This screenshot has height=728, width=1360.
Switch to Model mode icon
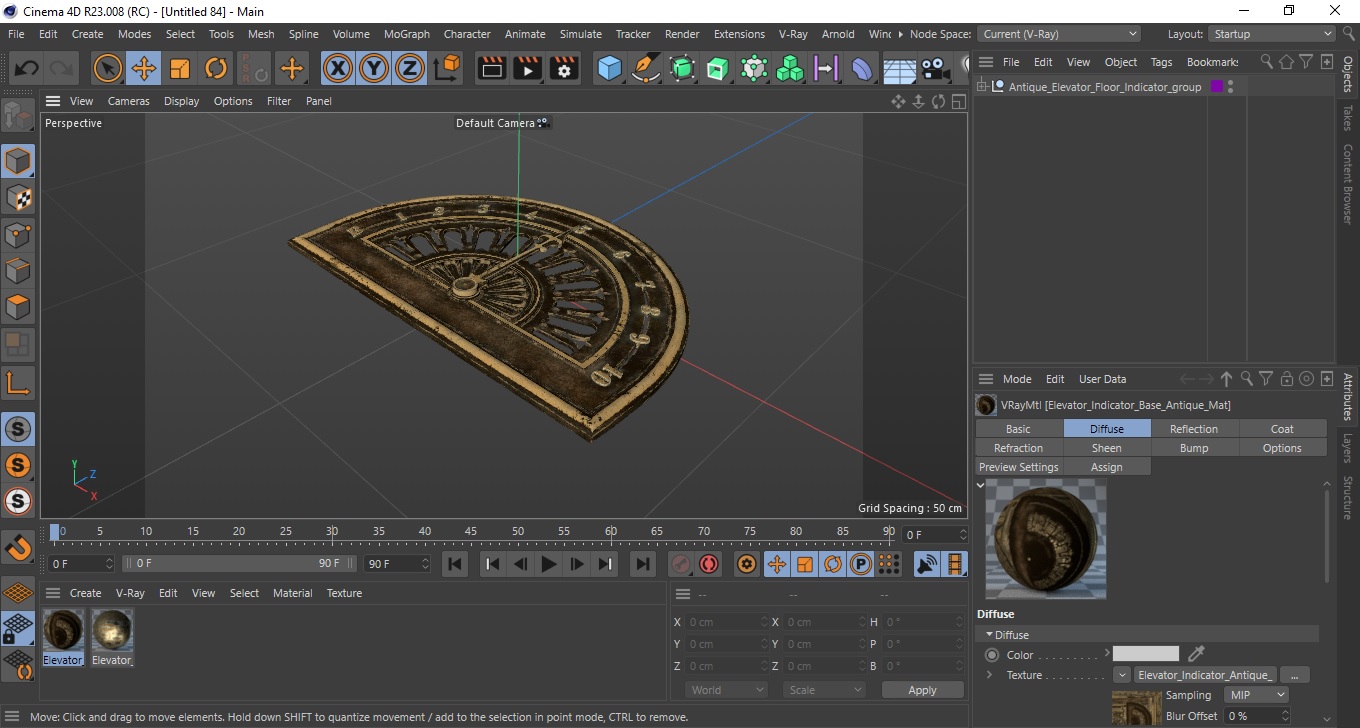click(18, 162)
